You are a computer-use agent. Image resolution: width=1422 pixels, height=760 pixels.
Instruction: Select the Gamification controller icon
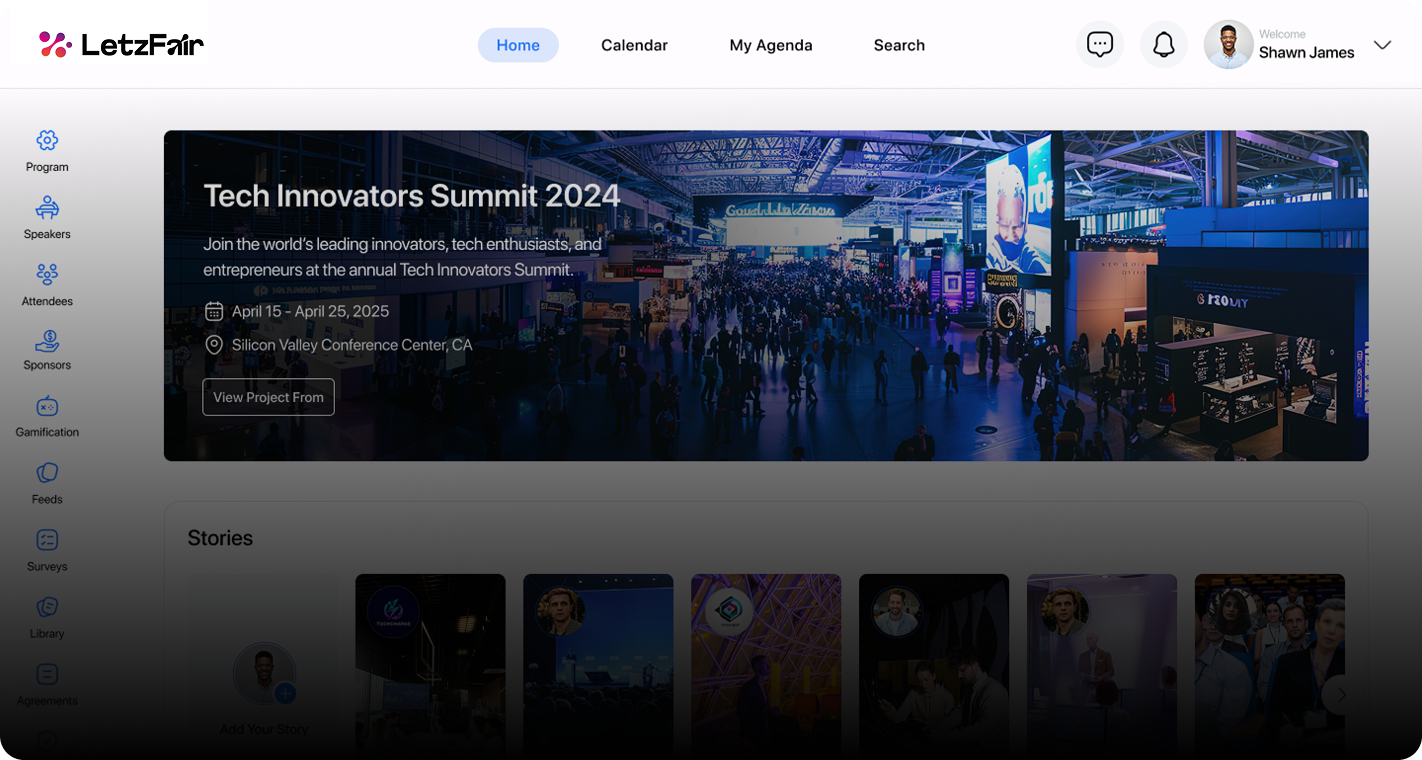click(47, 407)
